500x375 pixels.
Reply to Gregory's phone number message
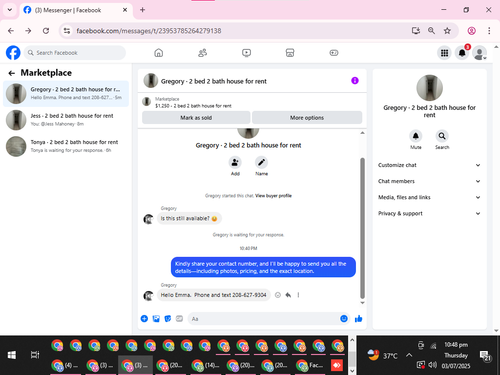(288, 295)
